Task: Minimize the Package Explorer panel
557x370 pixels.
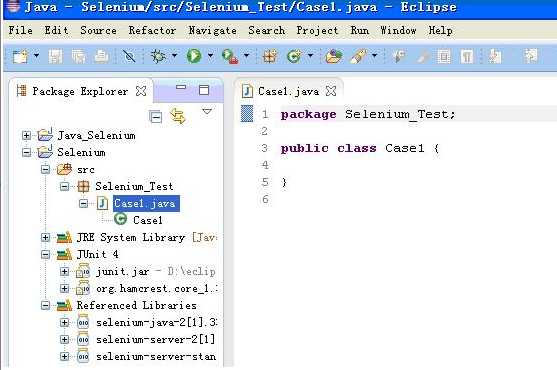Action: [181, 87]
